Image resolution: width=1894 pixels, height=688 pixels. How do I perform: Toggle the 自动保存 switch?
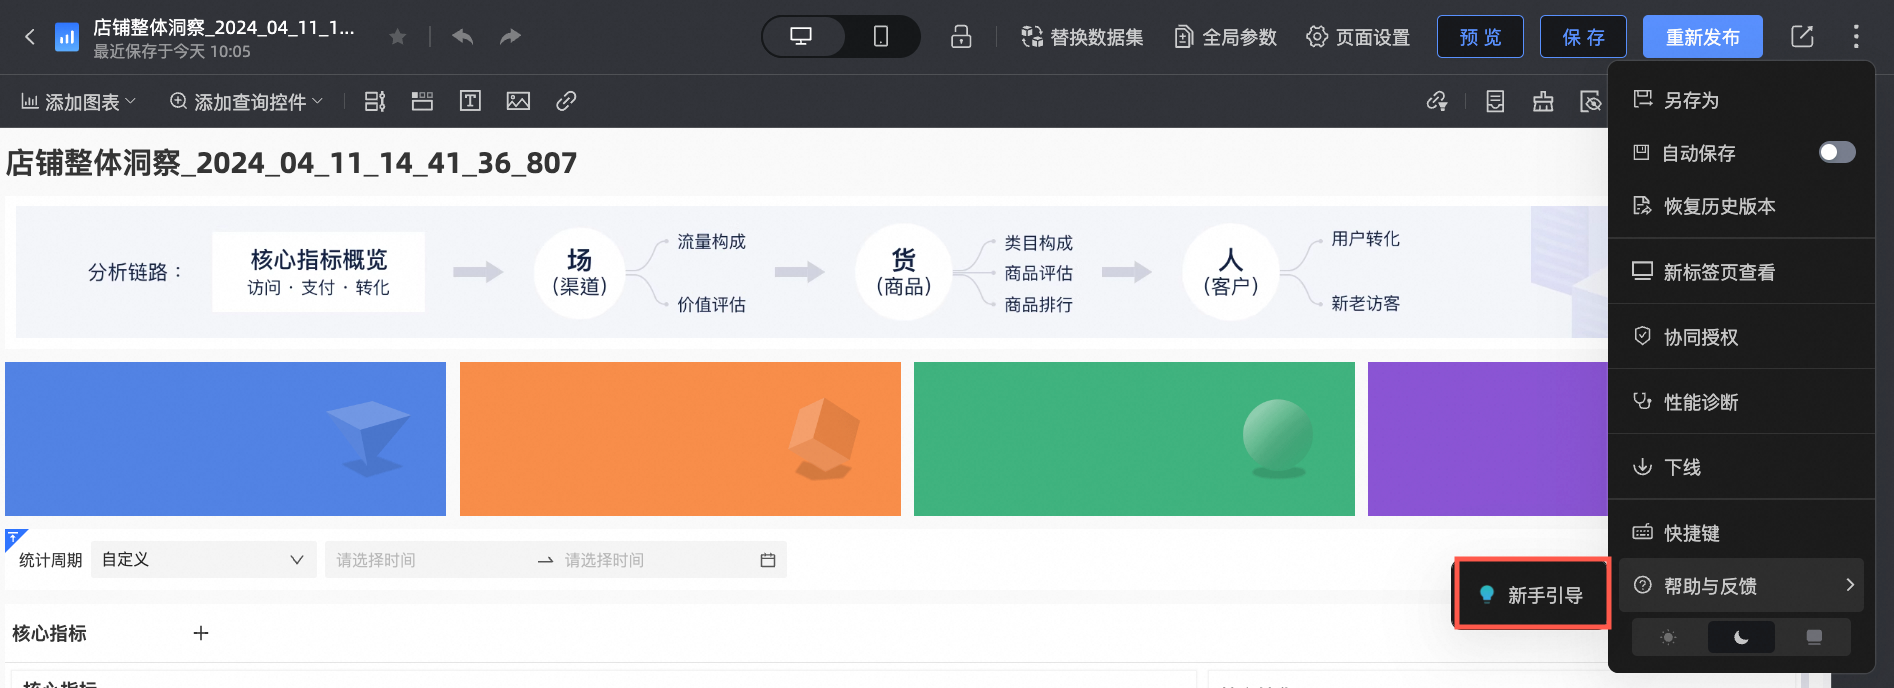point(1837,152)
